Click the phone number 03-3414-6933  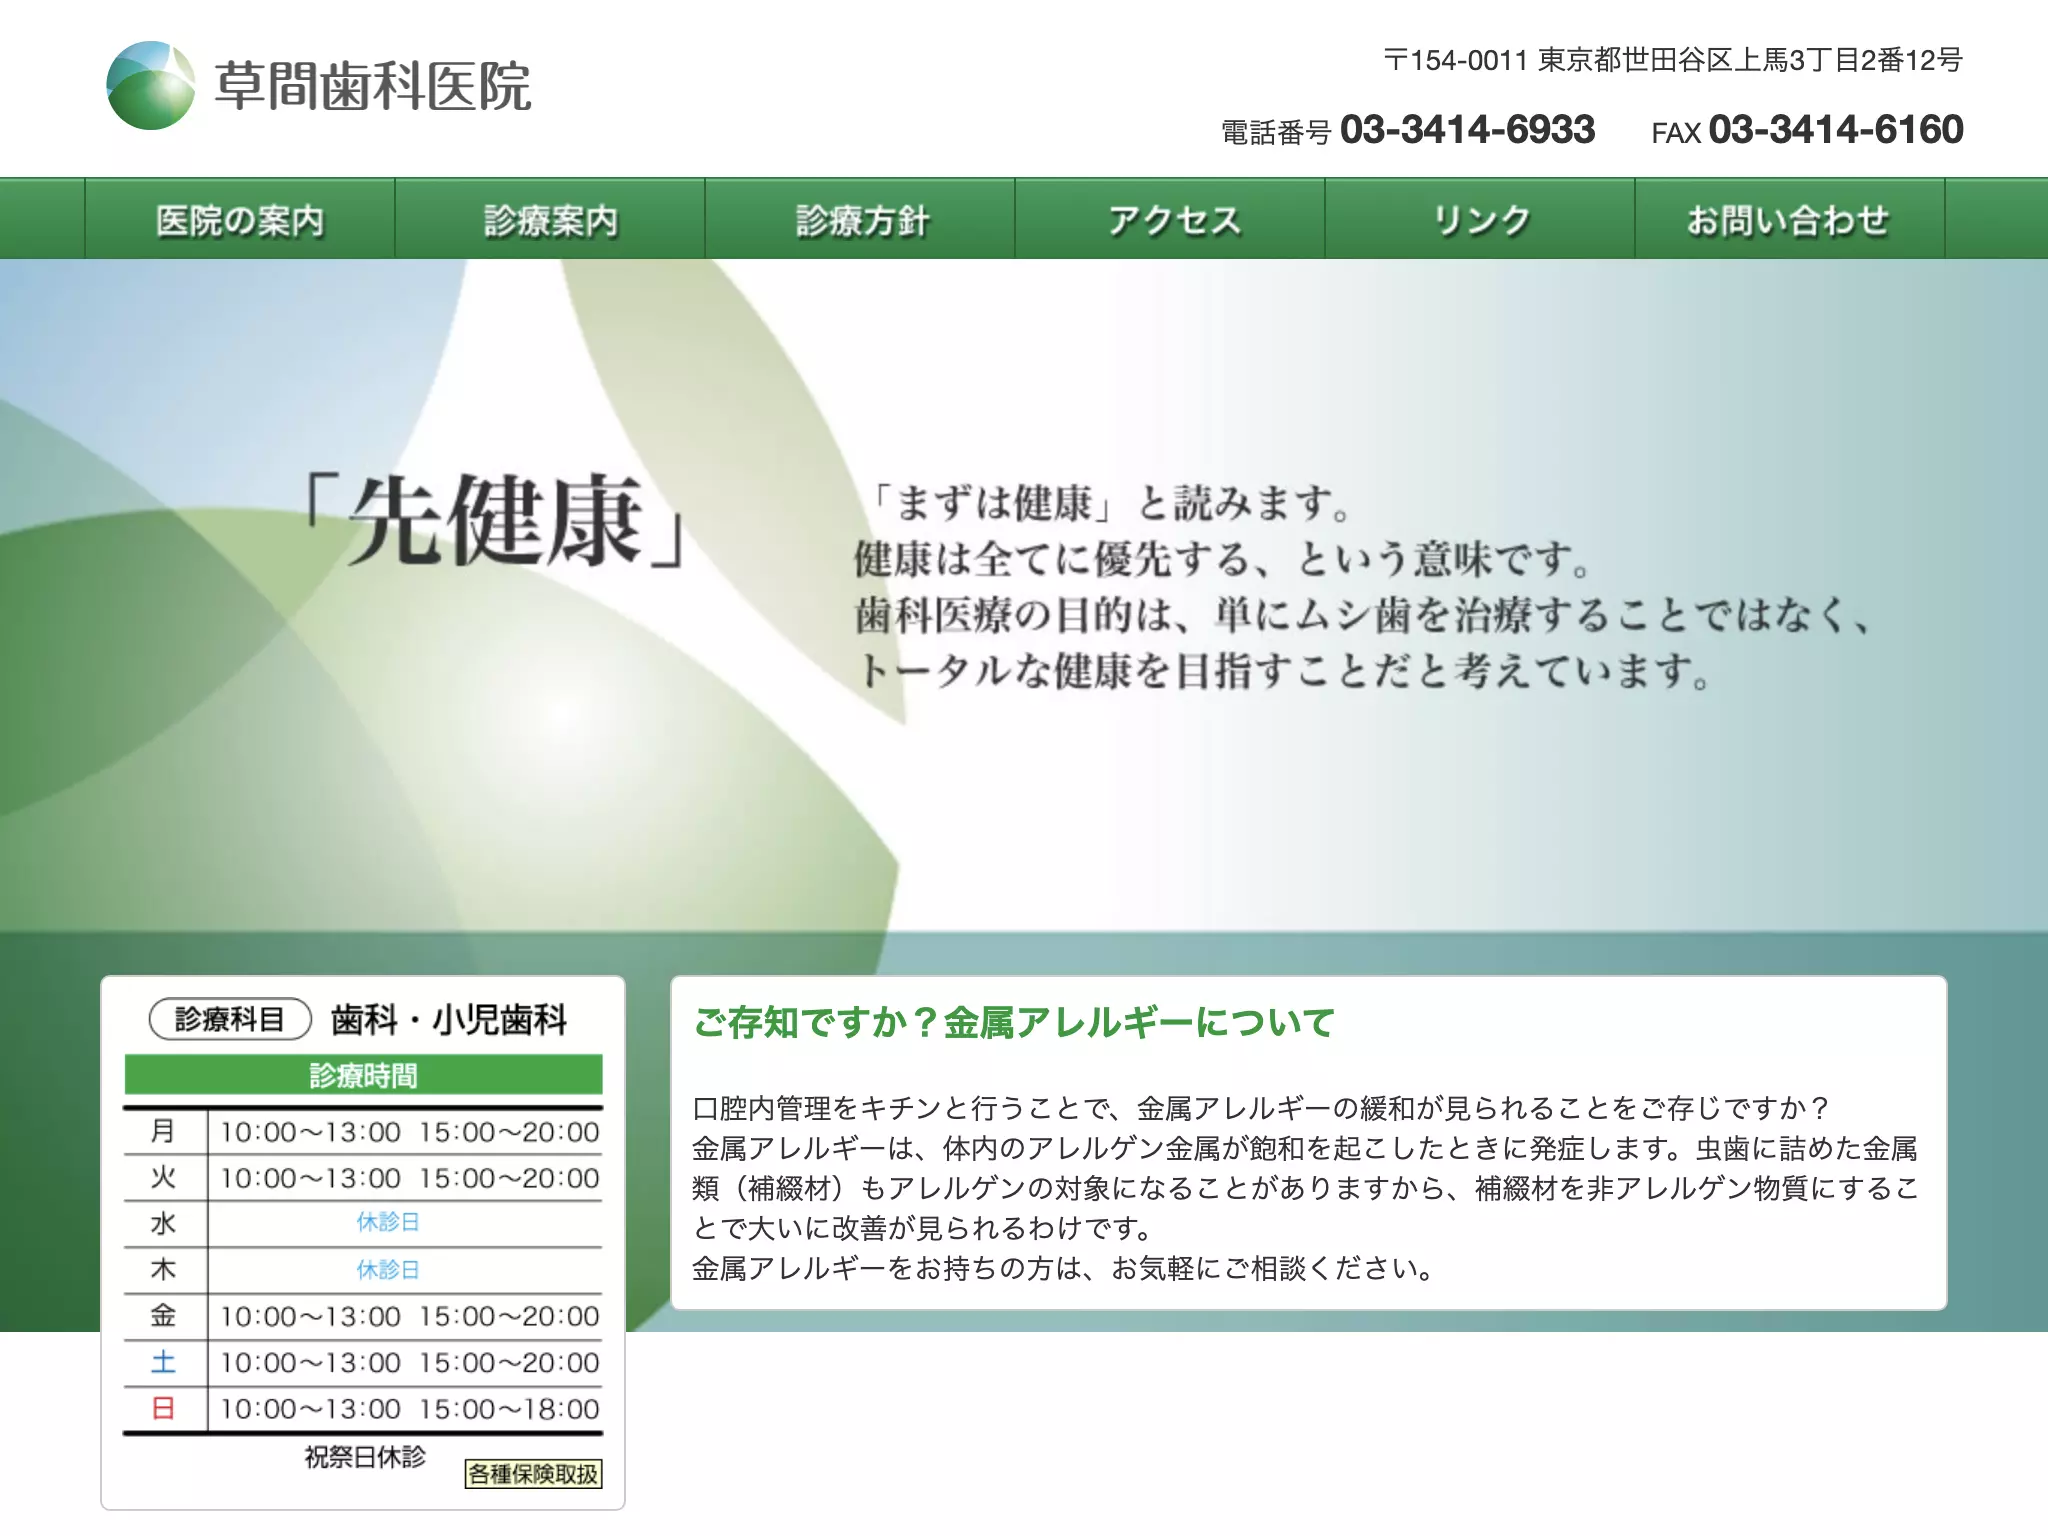pyautogui.click(x=1467, y=130)
